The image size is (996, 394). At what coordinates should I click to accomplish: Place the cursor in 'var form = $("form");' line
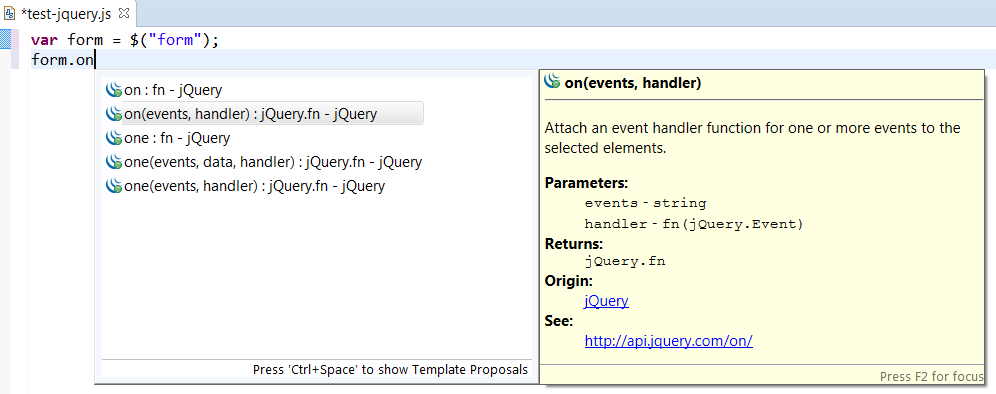tap(124, 40)
